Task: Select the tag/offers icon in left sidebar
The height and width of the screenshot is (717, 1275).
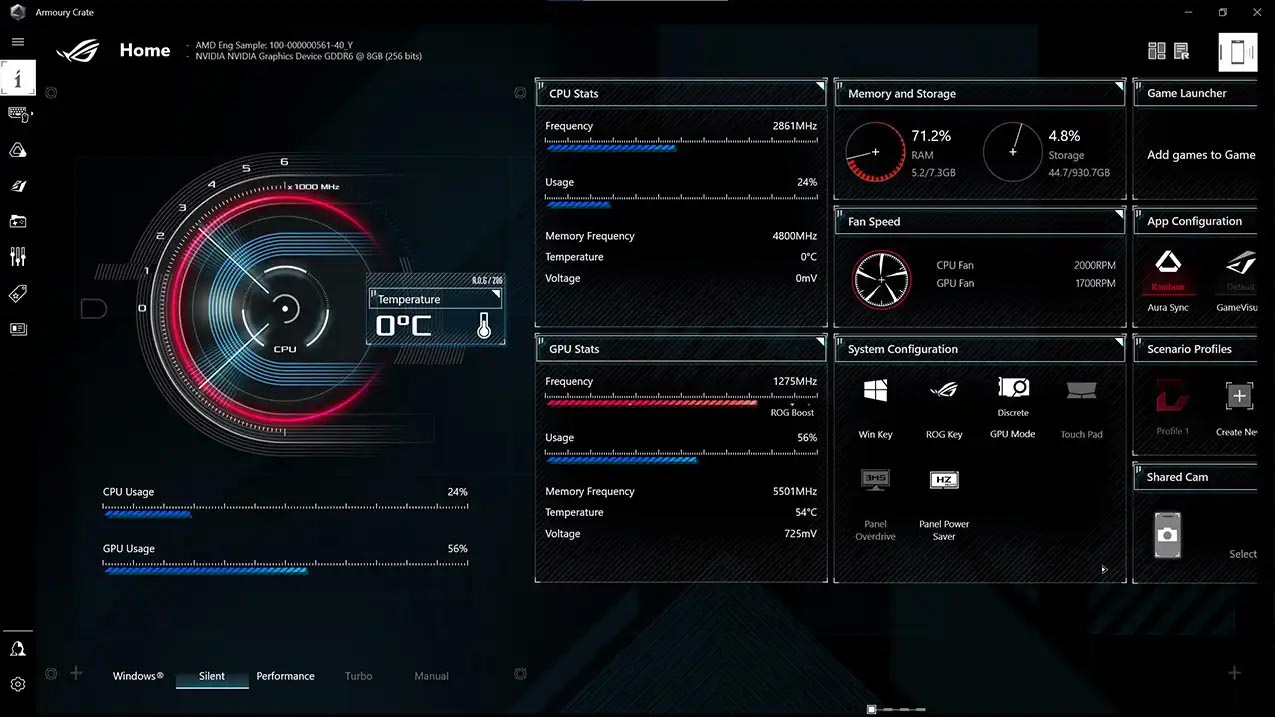Action: (20, 293)
